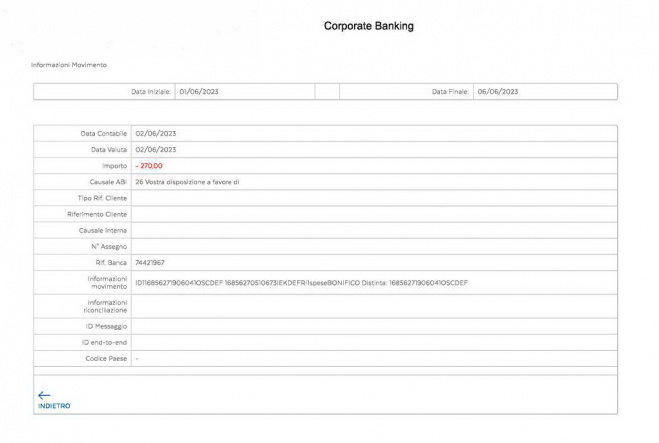
Task: Select the Data Valuta value 02/06/2023
Action: [x=155, y=149]
